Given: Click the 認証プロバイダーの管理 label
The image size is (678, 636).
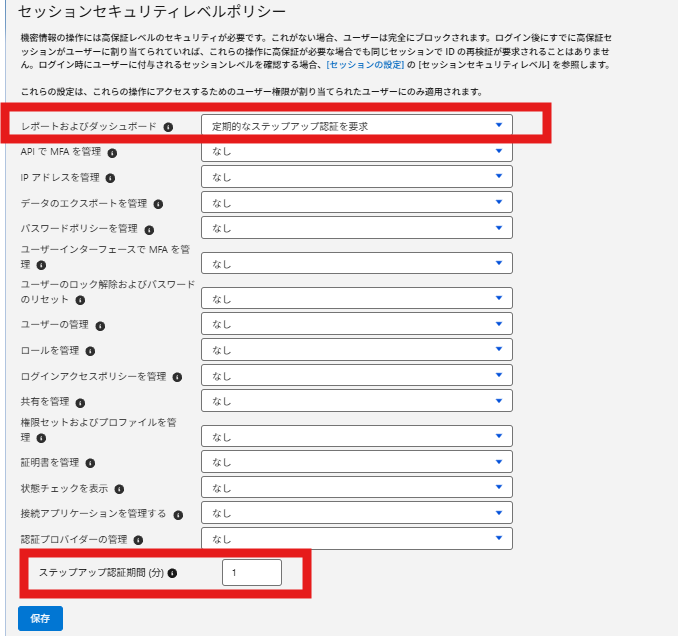Looking at the screenshot, I should (x=74, y=540).
